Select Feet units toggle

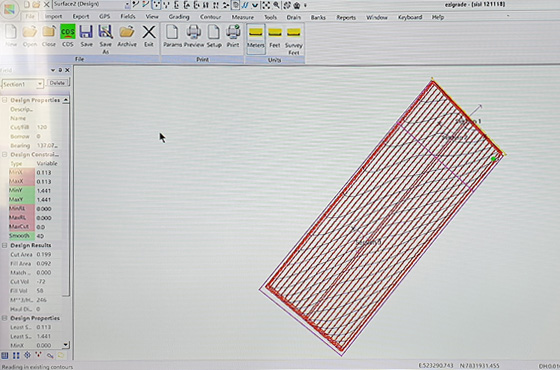tap(275, 39)
